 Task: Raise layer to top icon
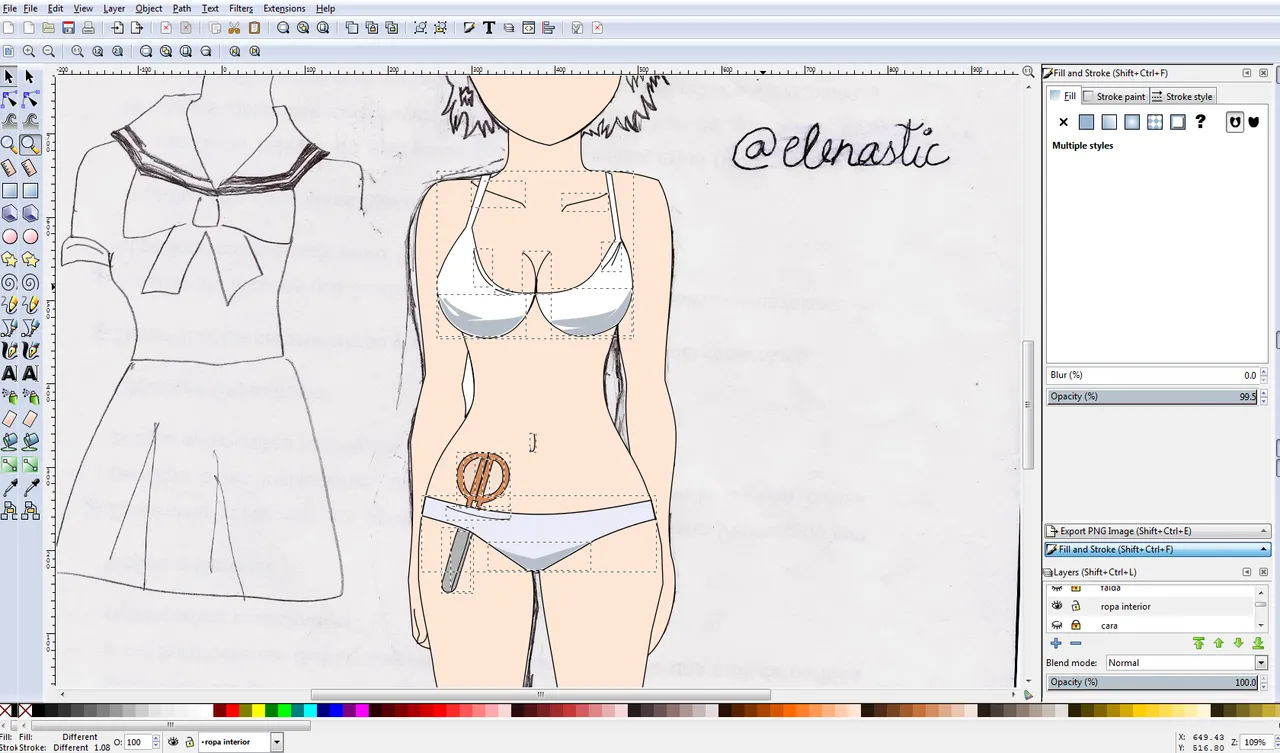coord(1198,643)
